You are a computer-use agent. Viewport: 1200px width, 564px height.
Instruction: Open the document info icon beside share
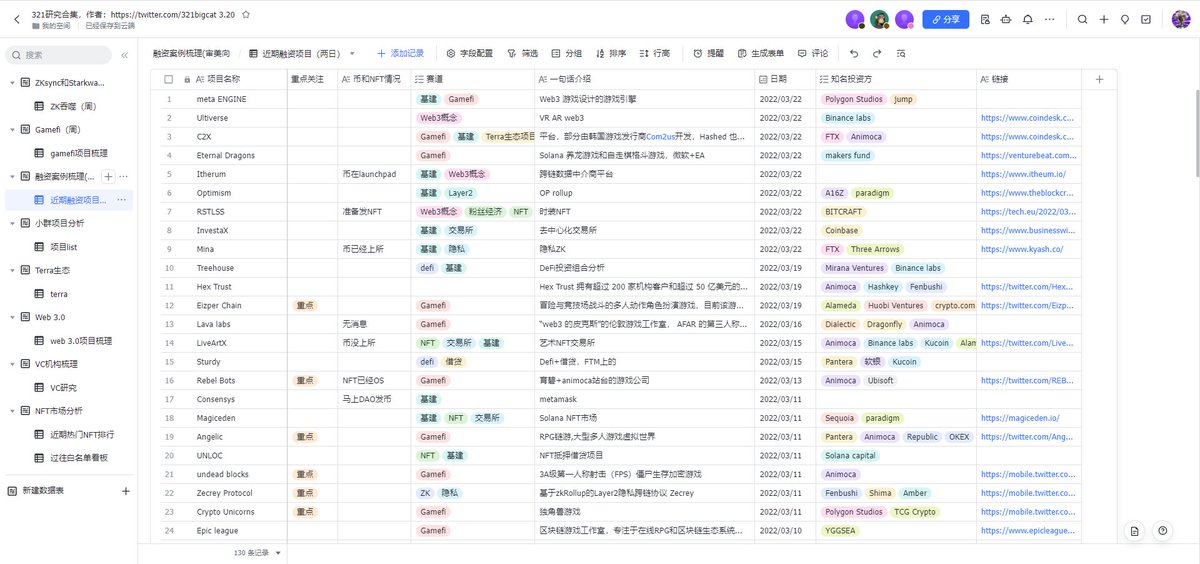[984, 19]
